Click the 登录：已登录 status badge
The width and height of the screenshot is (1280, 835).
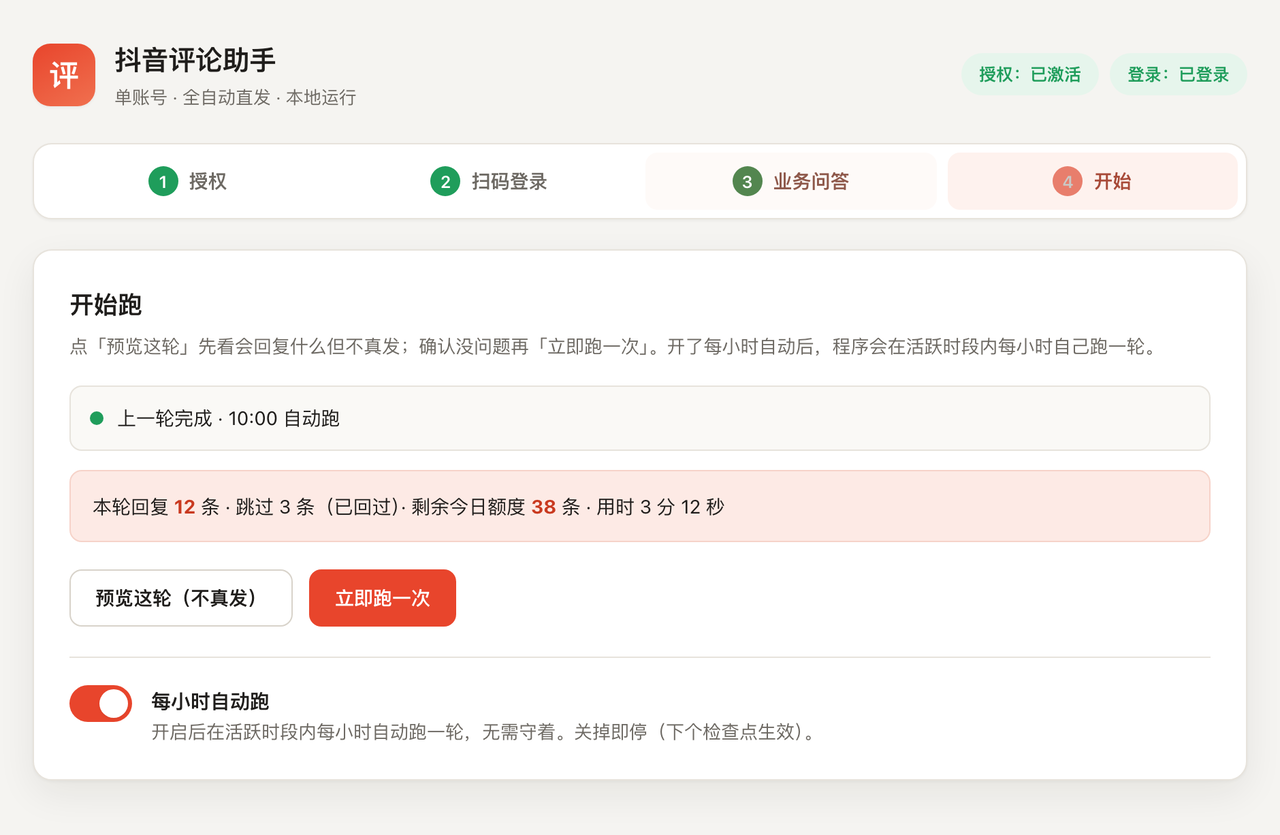pos(1178,74)
